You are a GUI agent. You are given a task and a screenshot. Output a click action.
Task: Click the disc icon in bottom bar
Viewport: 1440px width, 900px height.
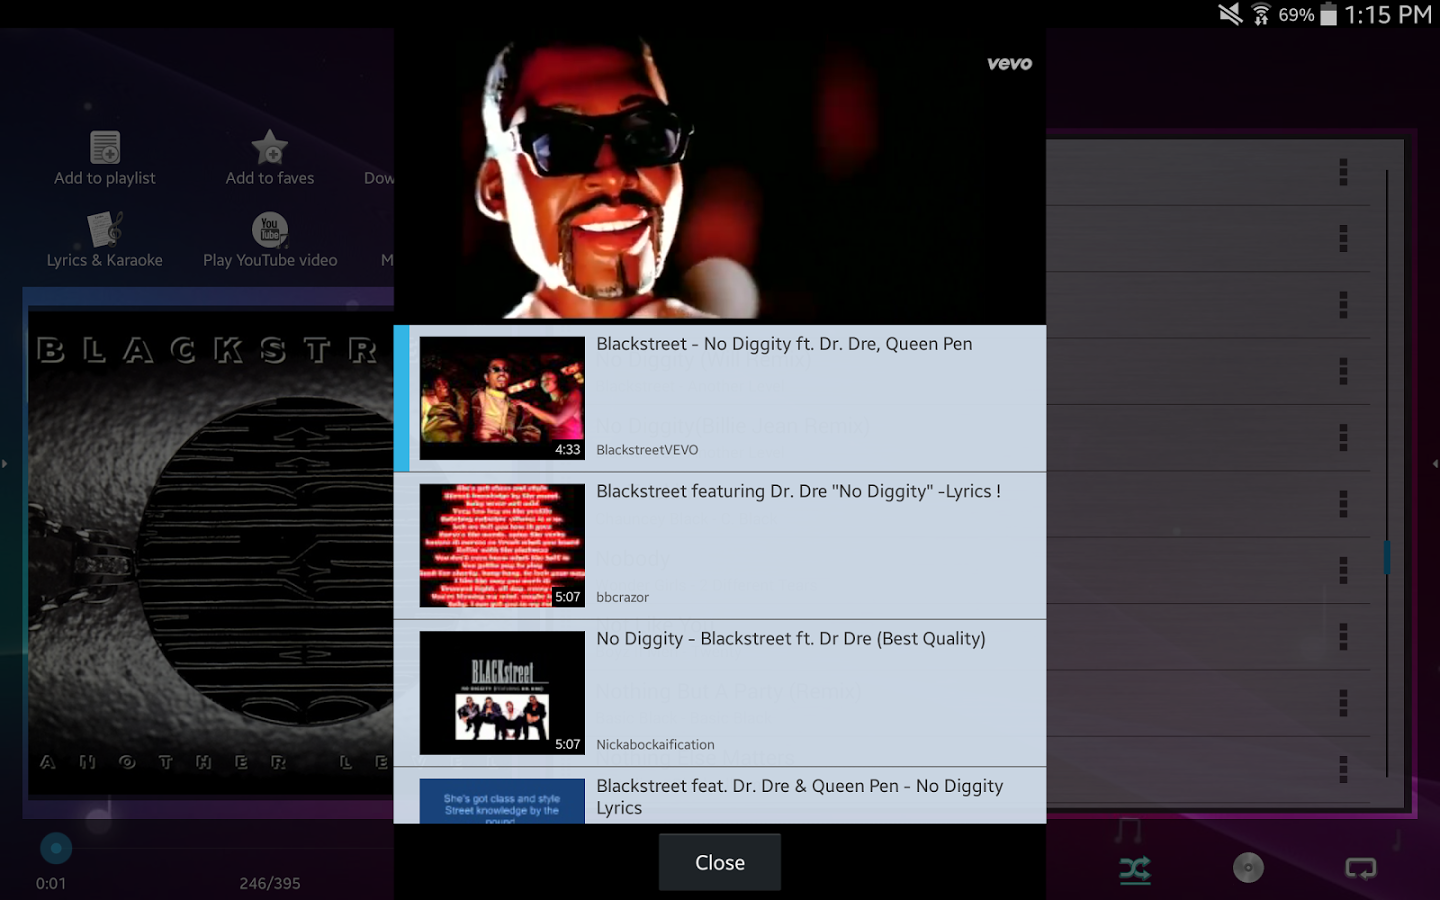[1247, 868]
